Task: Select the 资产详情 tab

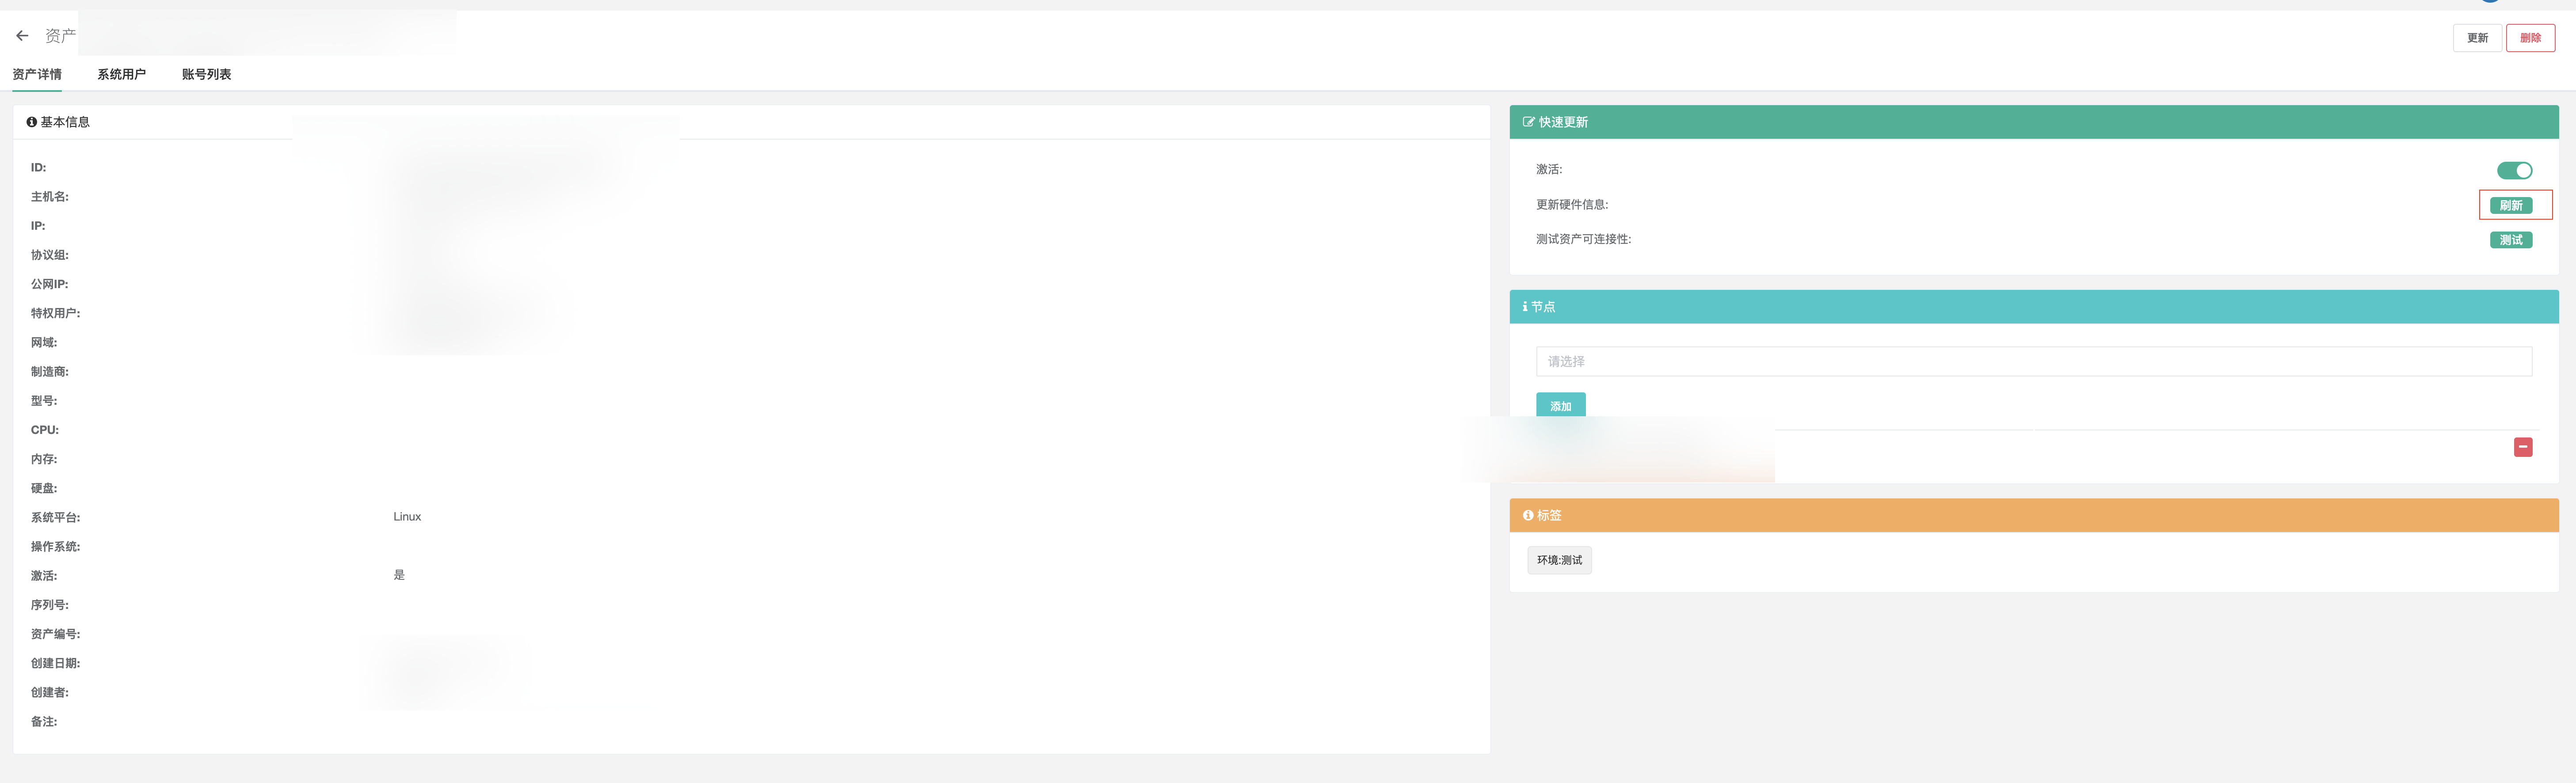Action: click(x=37, y=74)
